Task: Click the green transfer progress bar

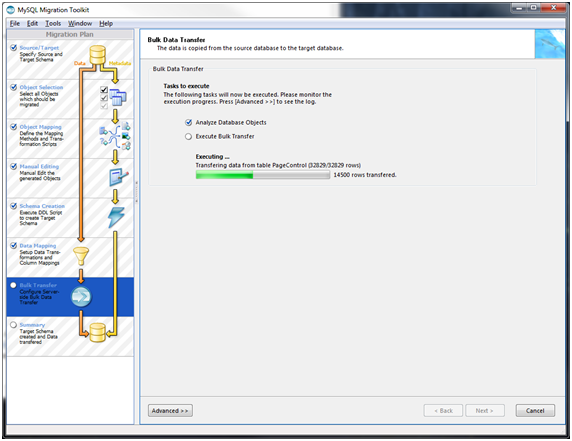Action: coord(263,175)
